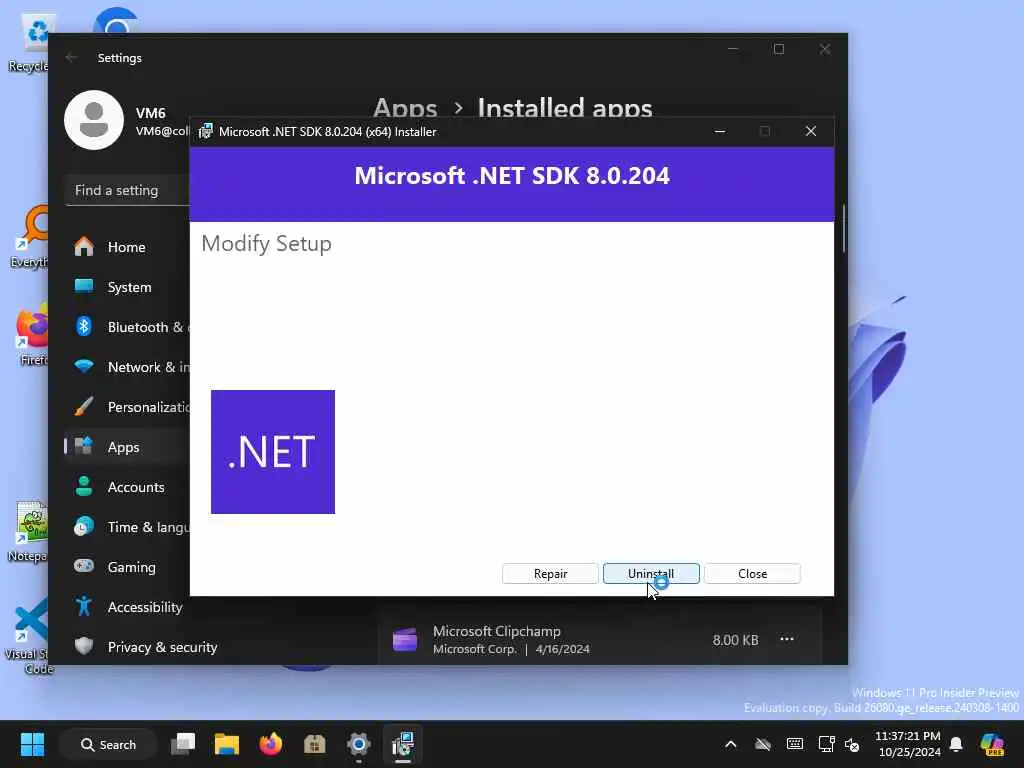The width and height of the screenshot is (1024, 768).
Task: Click the Settings window scrollbar
Action: [844, 229]
